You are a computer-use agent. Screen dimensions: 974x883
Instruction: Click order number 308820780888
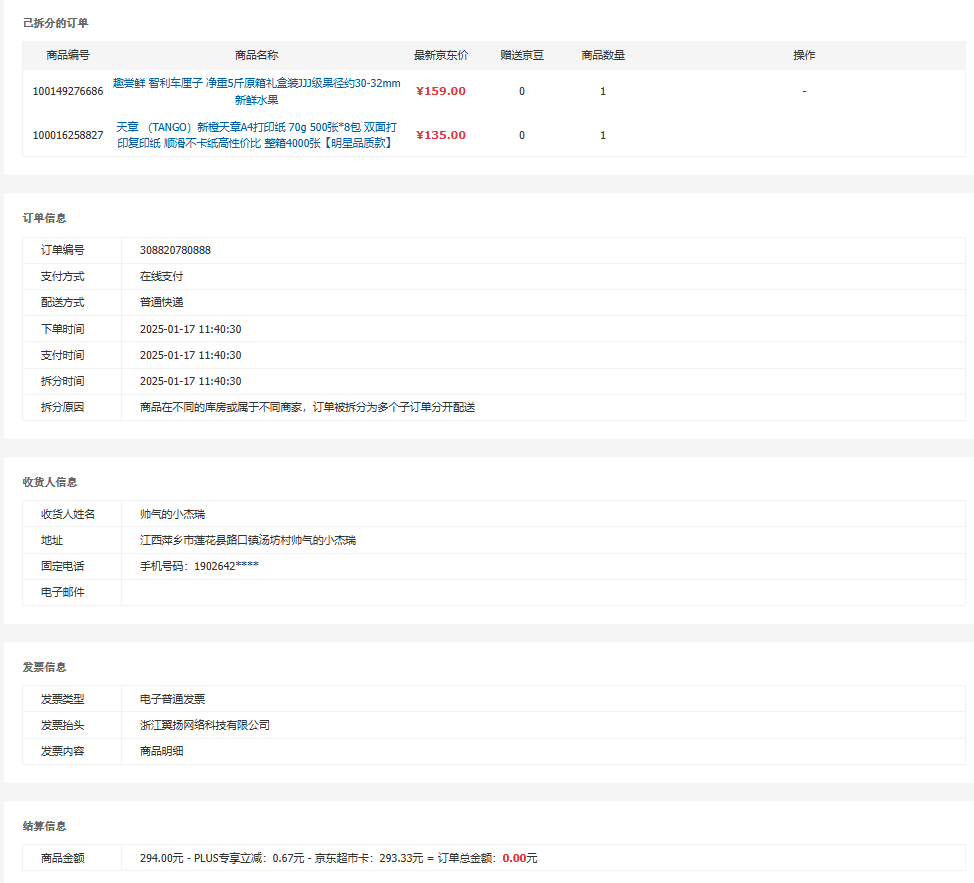click(x=175, y=250)
